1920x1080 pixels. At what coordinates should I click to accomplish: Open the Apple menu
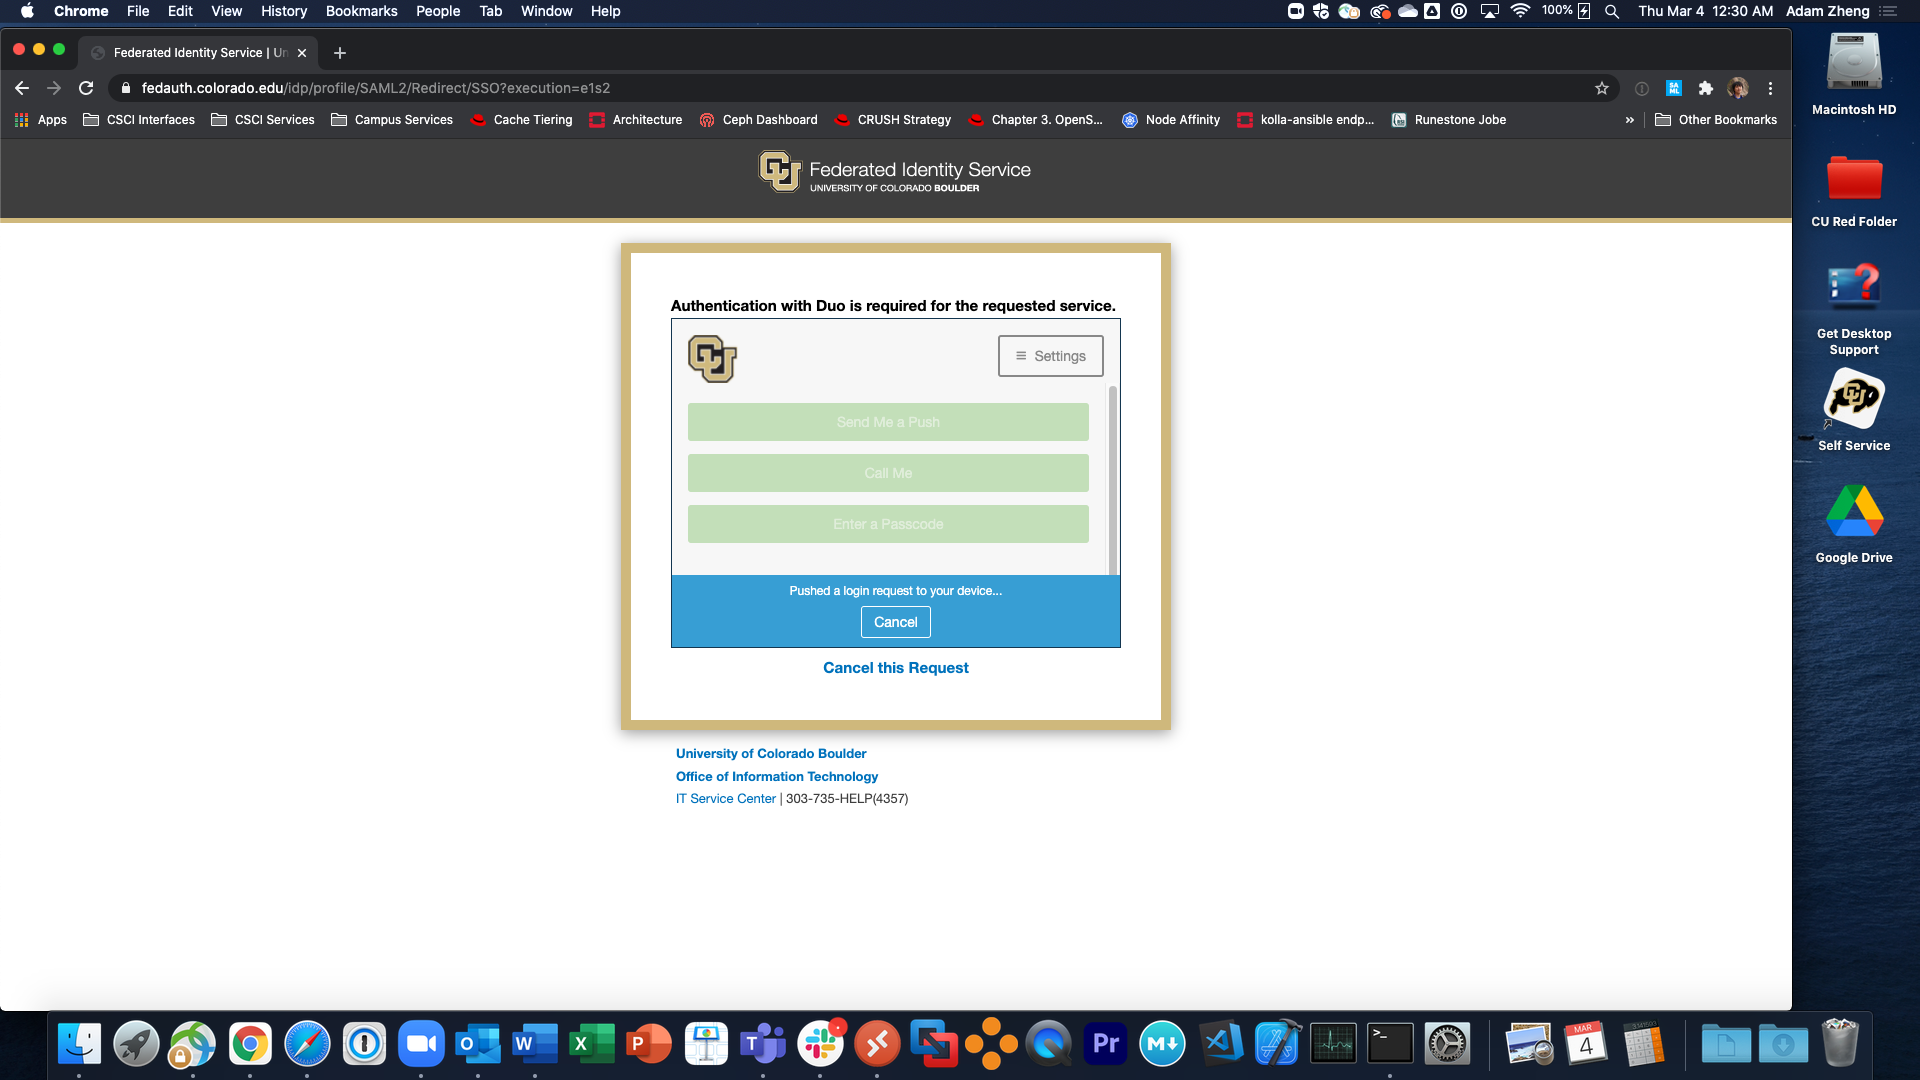(x=27, y=11)
